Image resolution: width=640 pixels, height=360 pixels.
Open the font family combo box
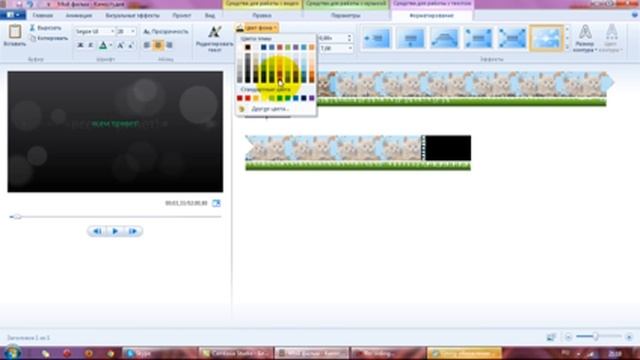(95, 31)
